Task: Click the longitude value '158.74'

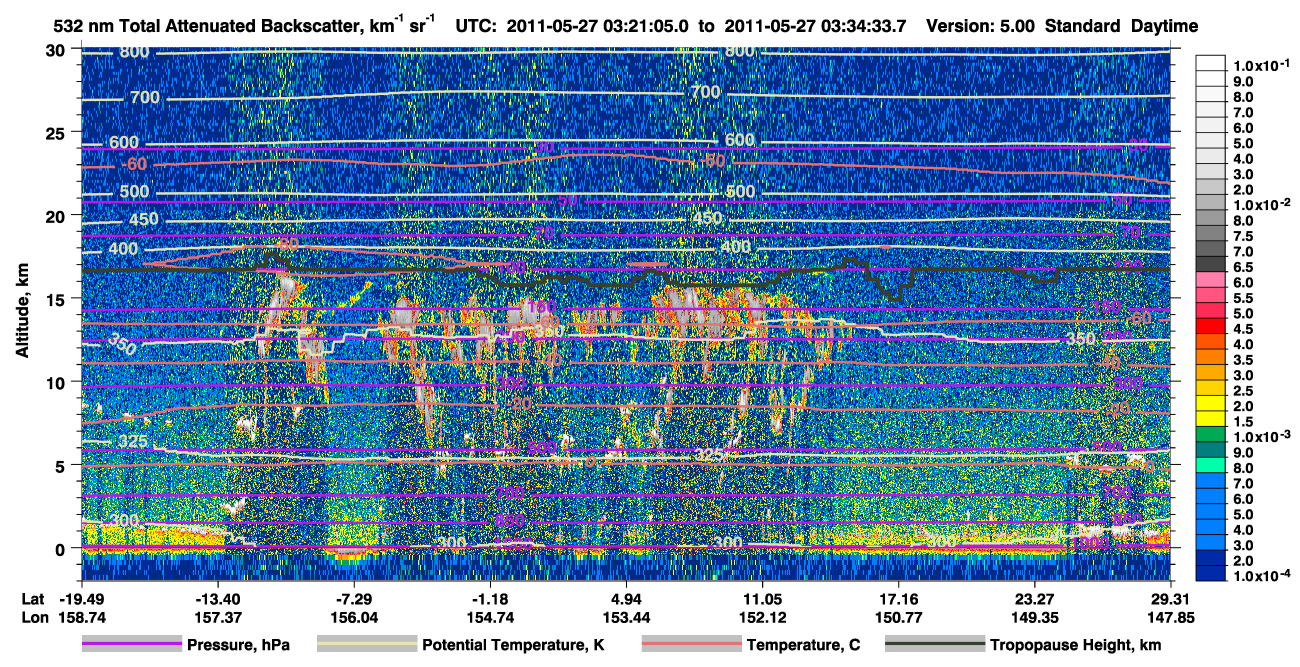Action: pyautogui.click(x=81, y=618)
